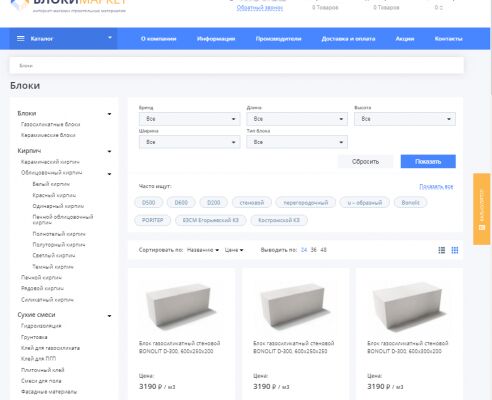Expand the Каталог dropdown arrow

tap(110, 38)
